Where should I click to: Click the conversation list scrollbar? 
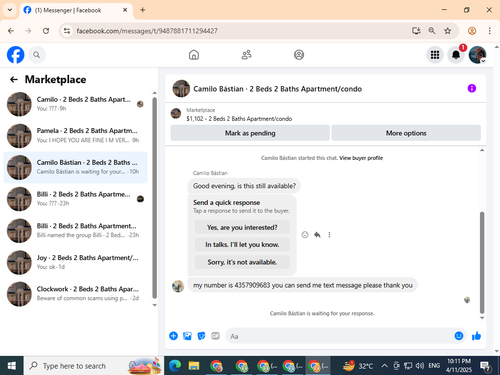[154, 198]
